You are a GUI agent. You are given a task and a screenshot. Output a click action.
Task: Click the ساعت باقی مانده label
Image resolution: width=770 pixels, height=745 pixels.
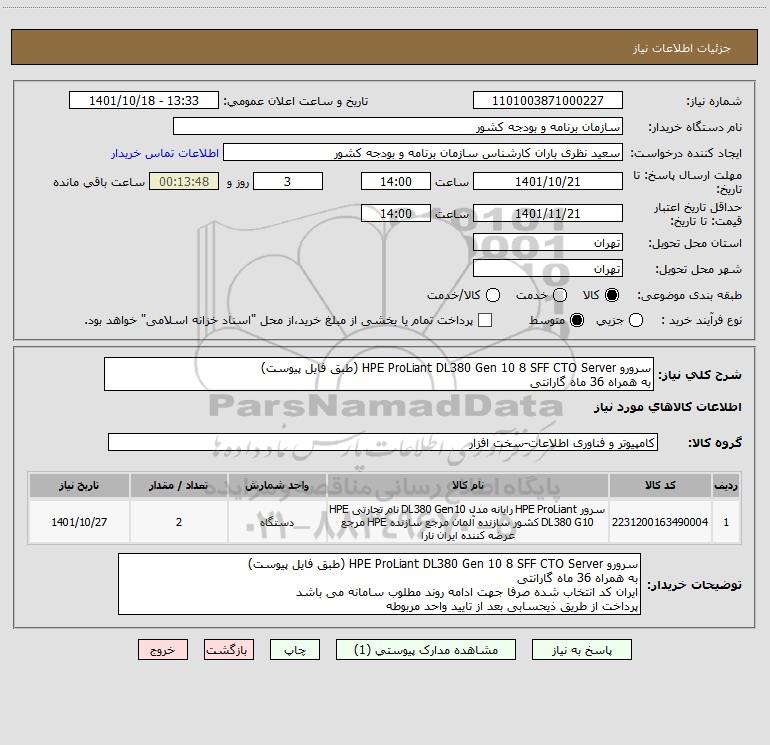tap(99, 182)
